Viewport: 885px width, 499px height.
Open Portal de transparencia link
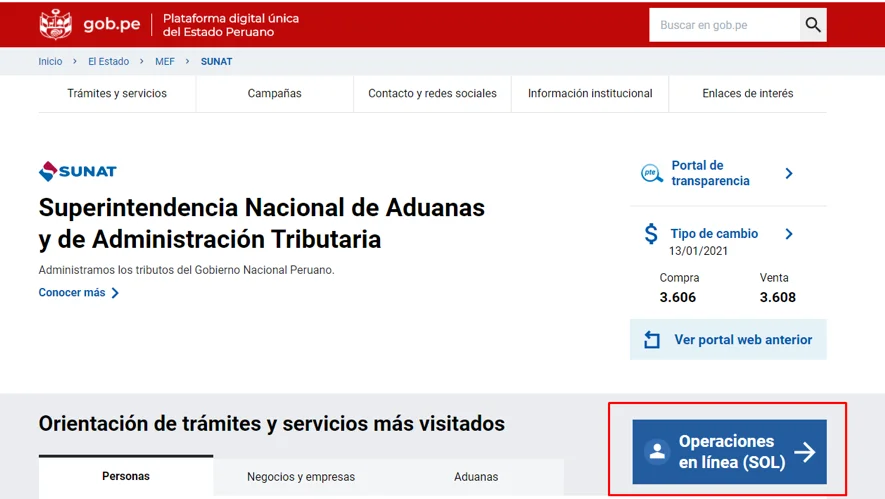(711, 173)
